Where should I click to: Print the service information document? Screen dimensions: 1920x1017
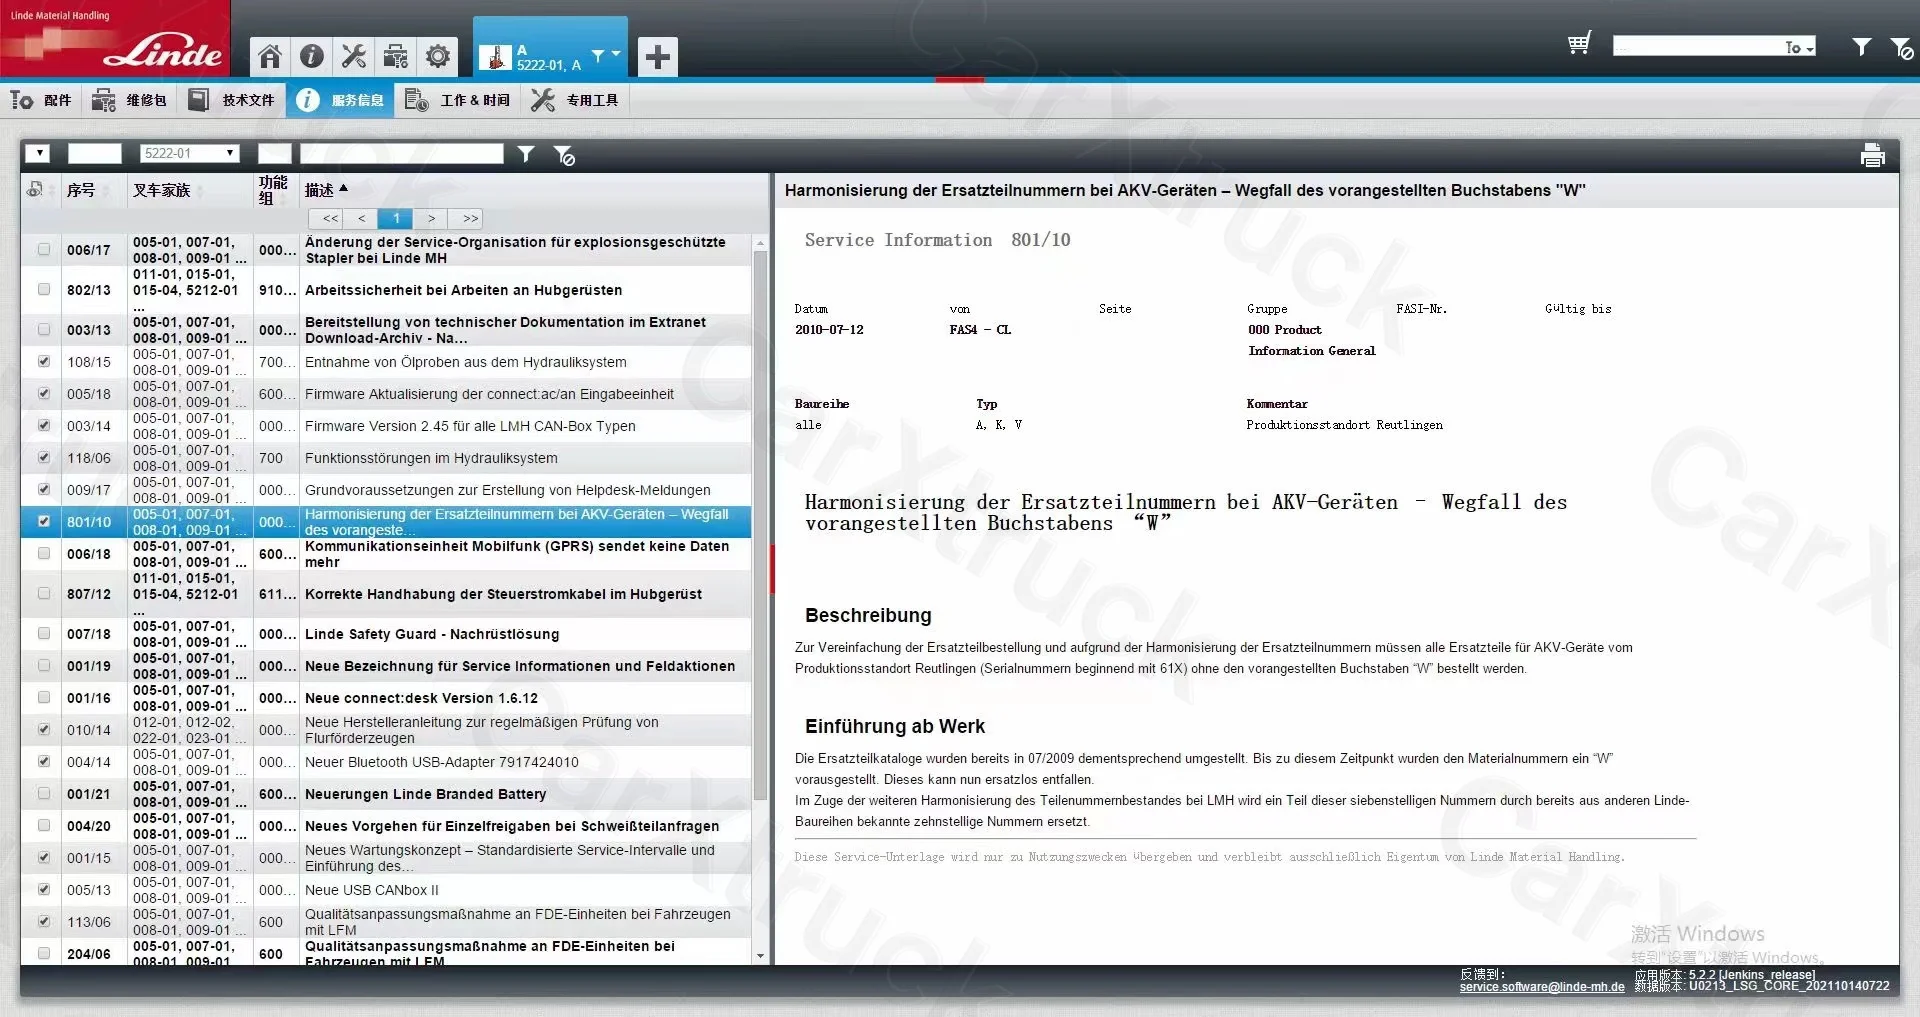click(1873, 155)
